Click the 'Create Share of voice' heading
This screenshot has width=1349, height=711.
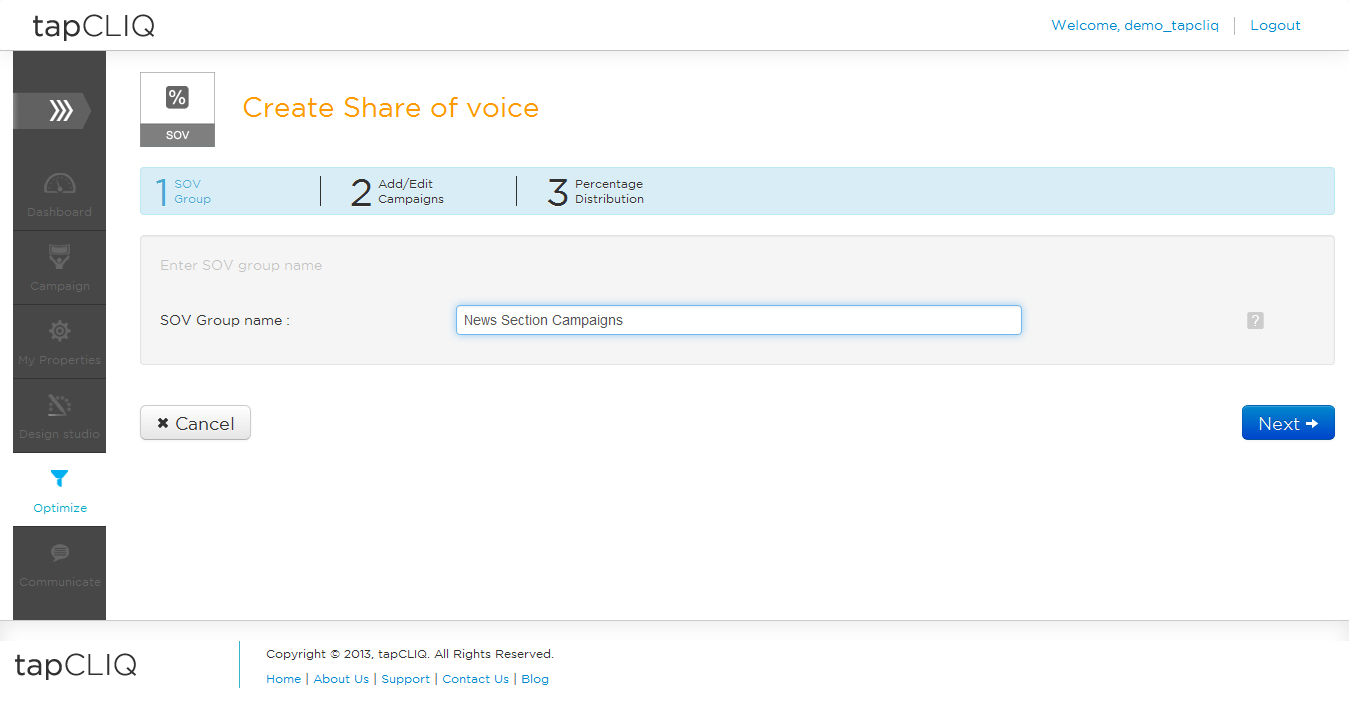click(390, 108)
